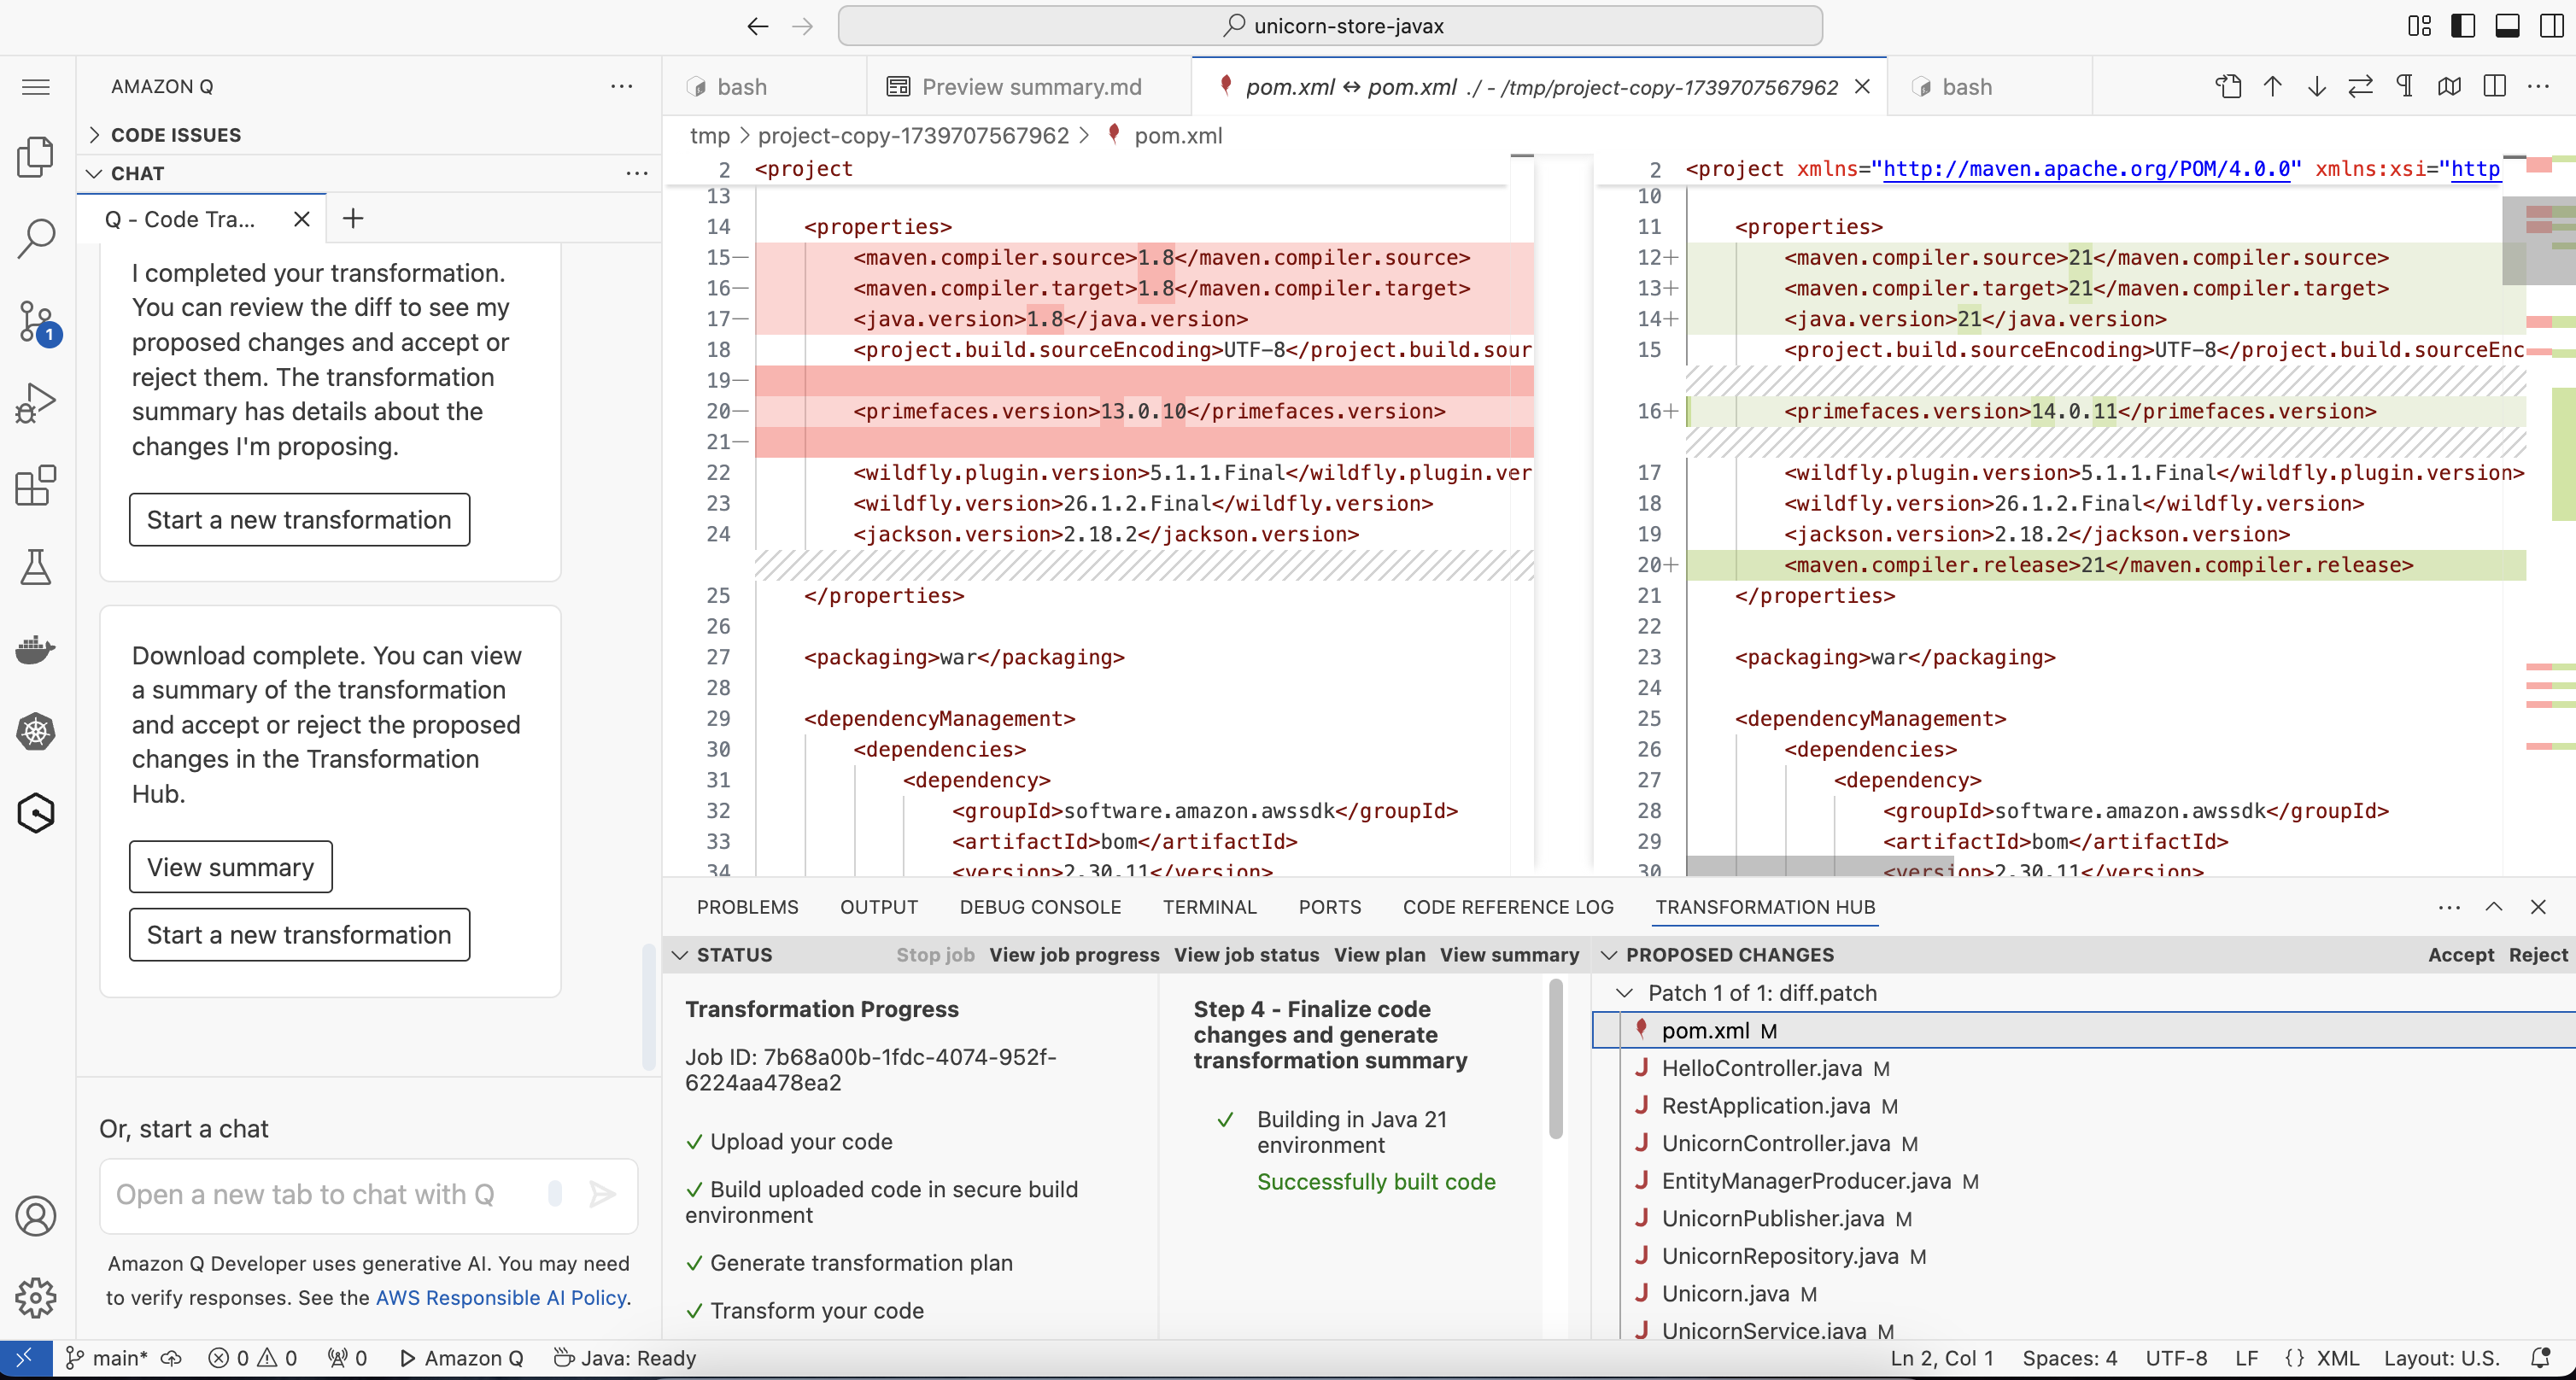Select HelloController.java in proposed changes
Viewport: 2576px width, 1380px height.
[x=1761, y=1068]
